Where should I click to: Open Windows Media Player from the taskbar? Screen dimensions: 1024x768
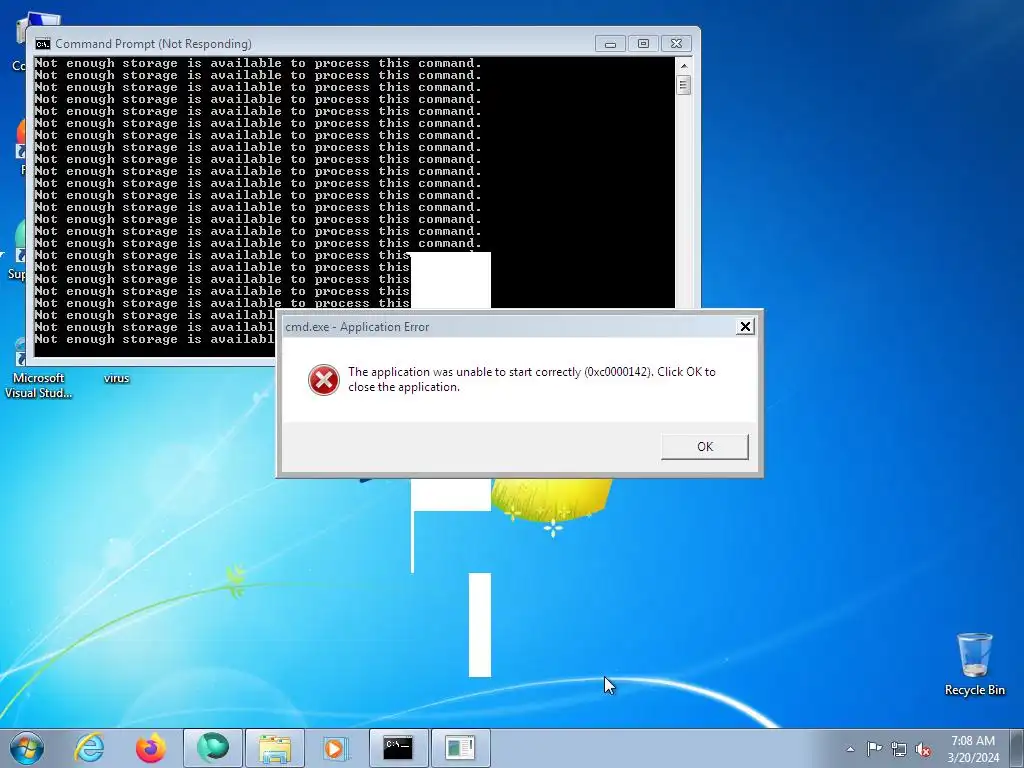pos(337,748)
